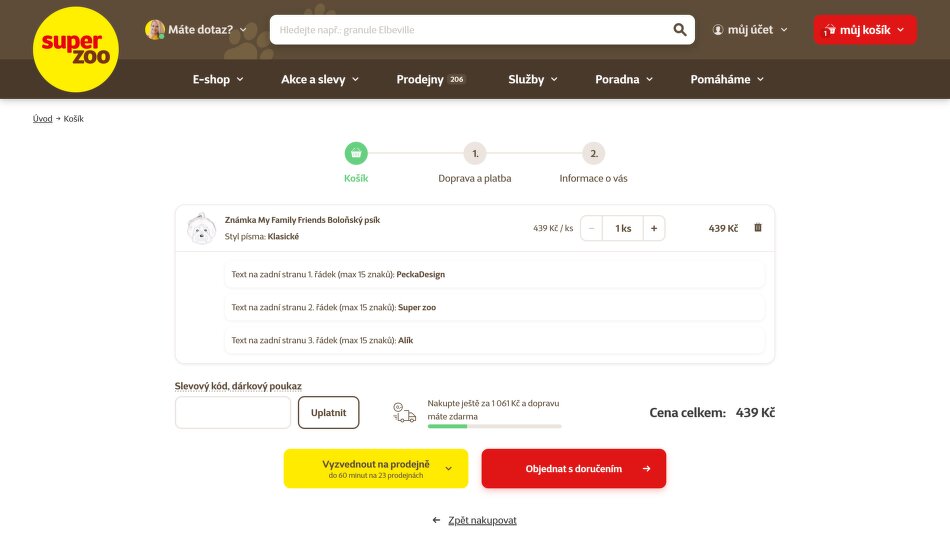Open the E-shop menu
This screenshot has width=950, height=552.
218,79
